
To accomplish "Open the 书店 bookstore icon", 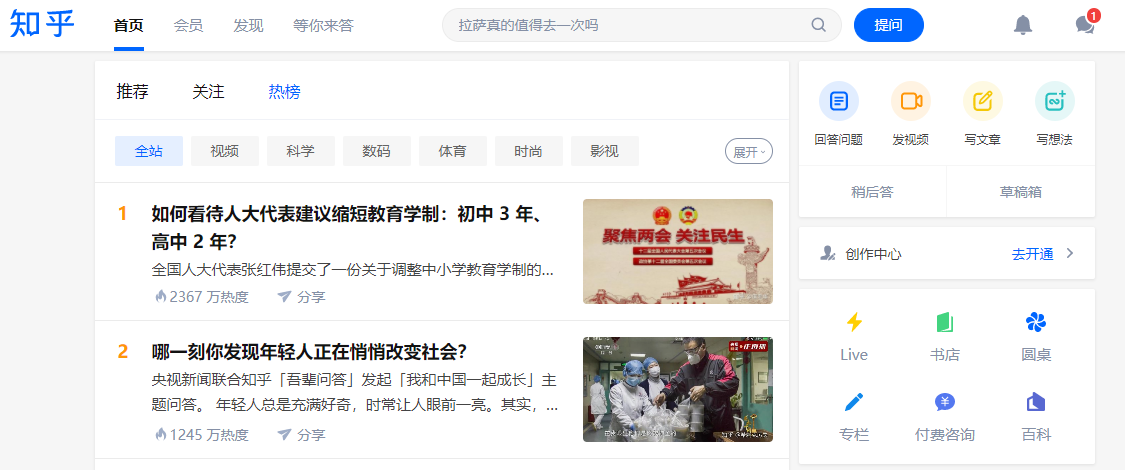I will (x=945, y=322).
